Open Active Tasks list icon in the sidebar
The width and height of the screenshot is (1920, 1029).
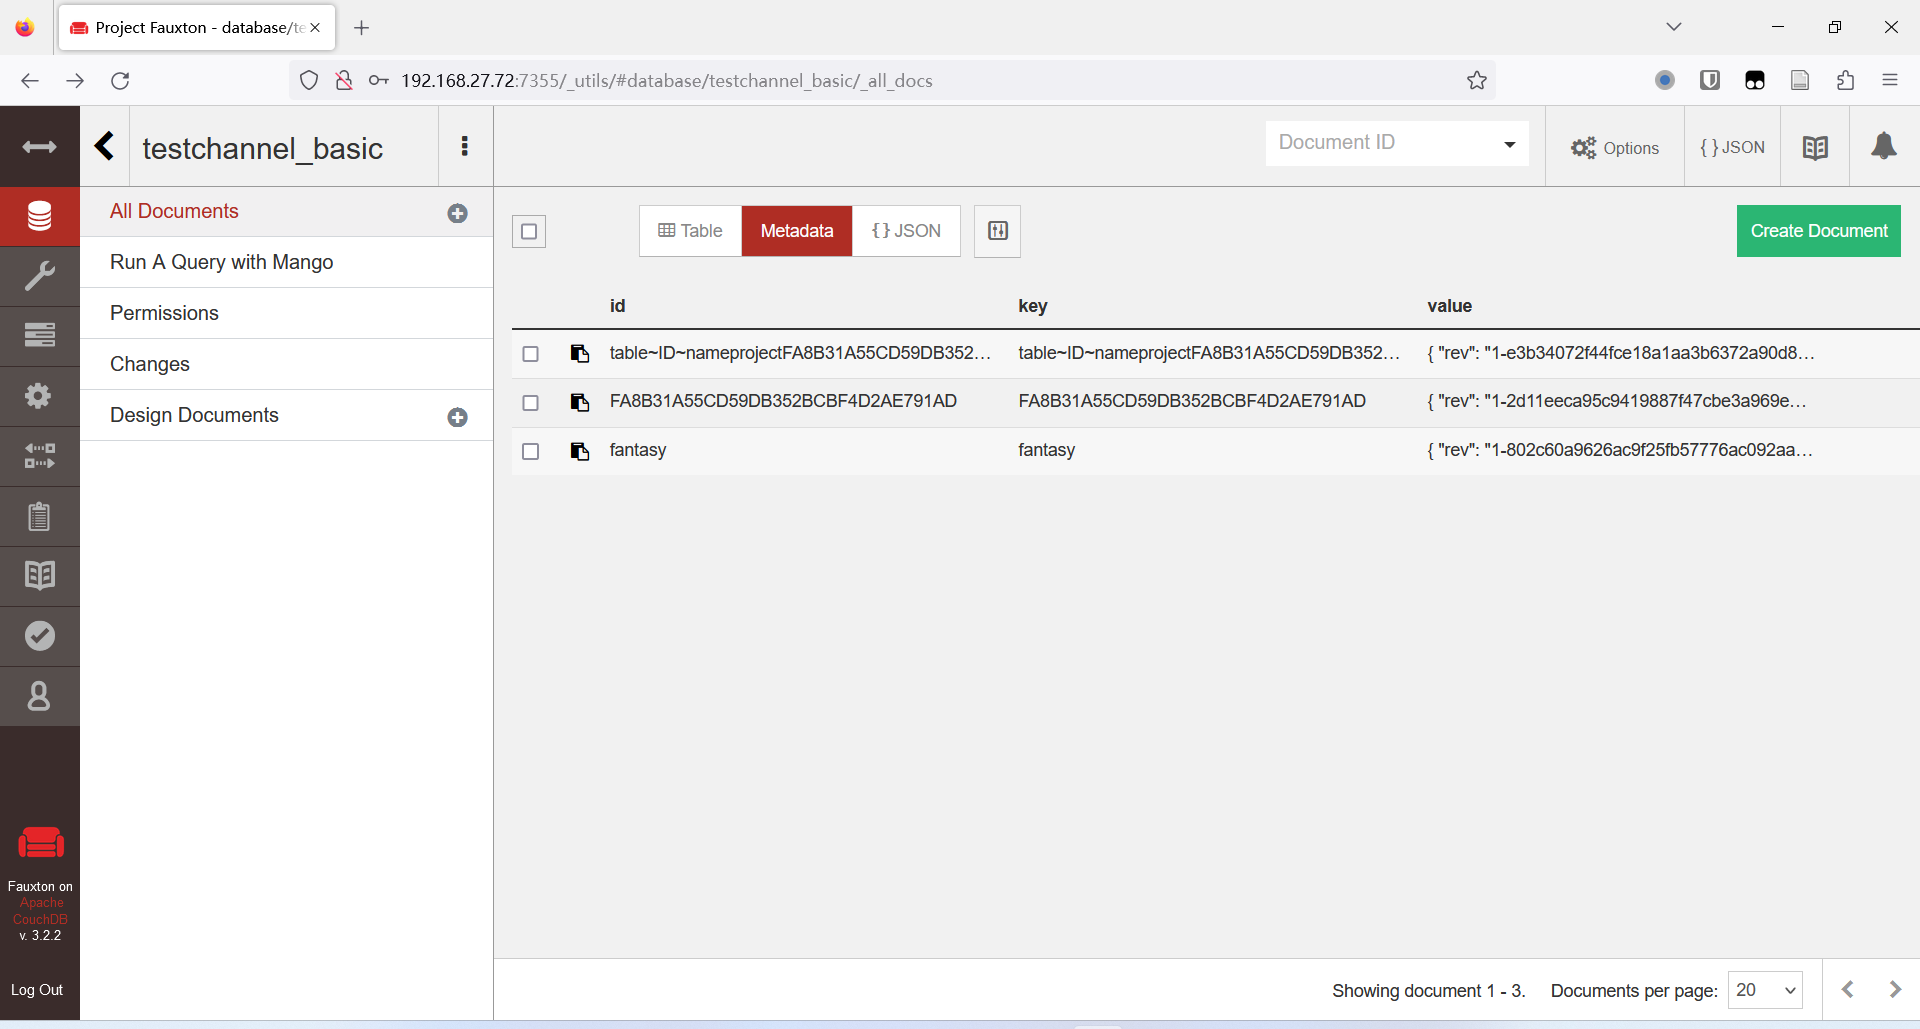coord(39,336)
